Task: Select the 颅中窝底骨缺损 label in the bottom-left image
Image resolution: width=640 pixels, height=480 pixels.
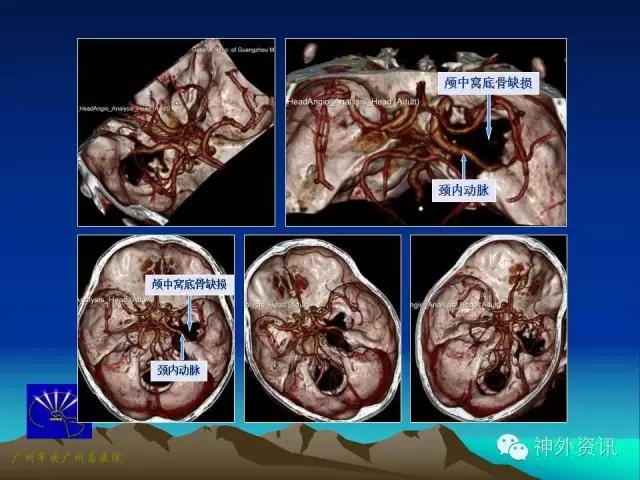Action: tap(189, 284)
